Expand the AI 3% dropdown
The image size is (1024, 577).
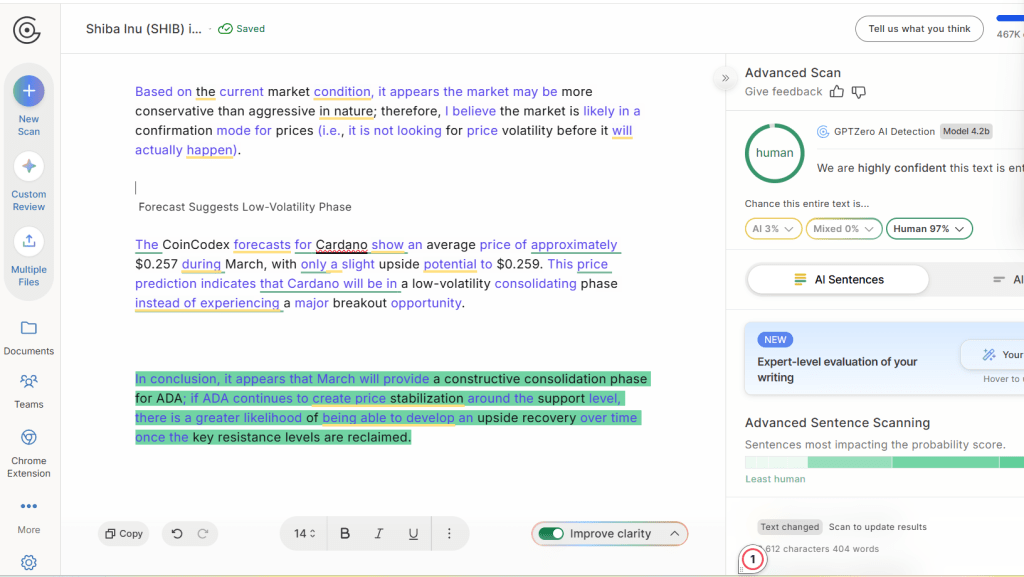point(773,229)
